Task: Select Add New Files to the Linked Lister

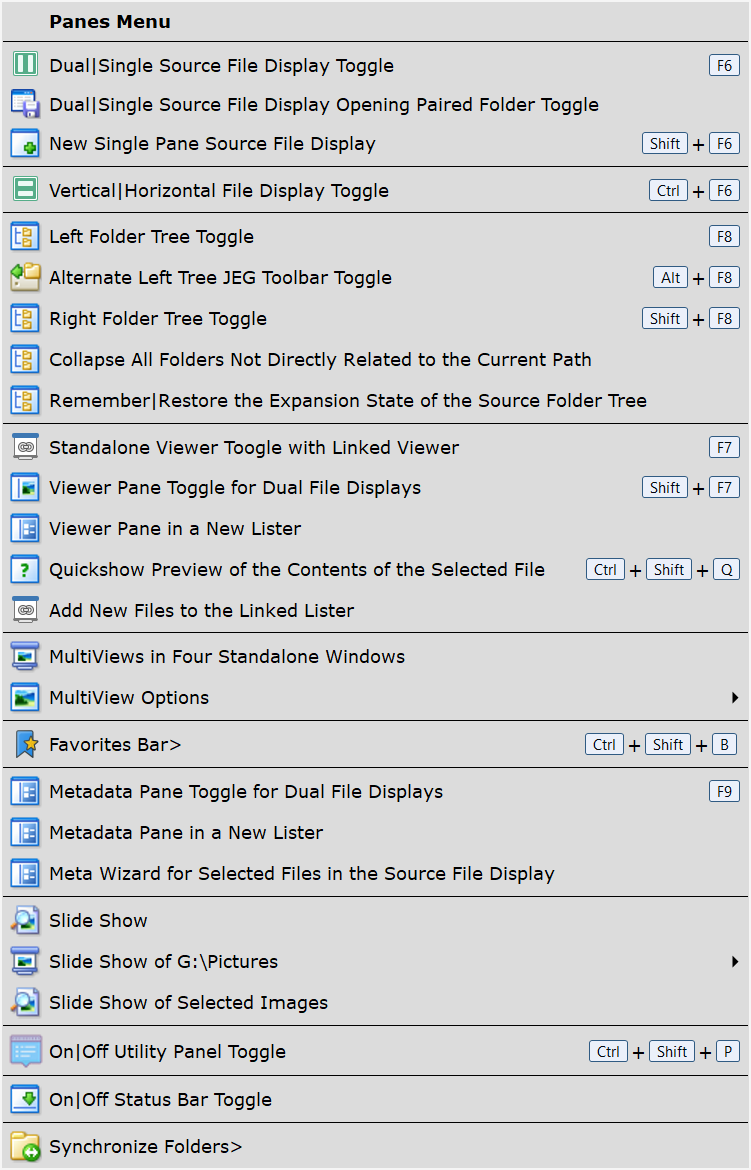Action: [201, 610]
